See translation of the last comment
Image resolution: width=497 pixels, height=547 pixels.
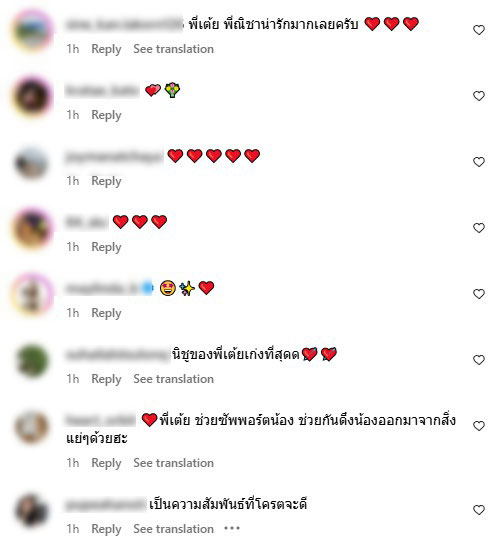(173, 529)
